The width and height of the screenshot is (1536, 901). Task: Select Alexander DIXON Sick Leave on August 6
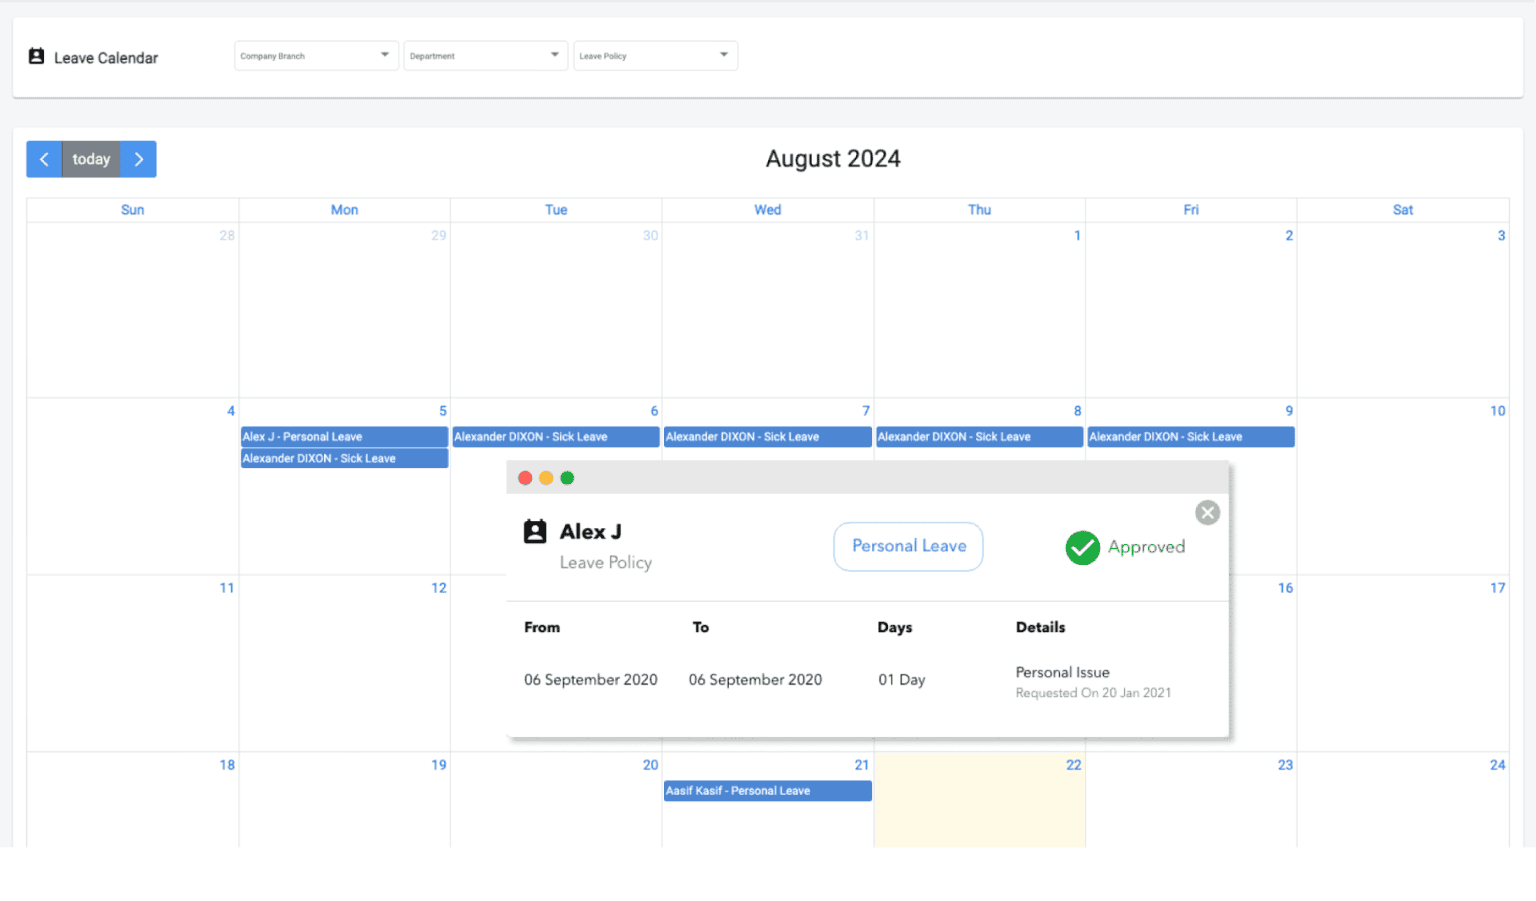pyautogui.click(x=556, y=436)
